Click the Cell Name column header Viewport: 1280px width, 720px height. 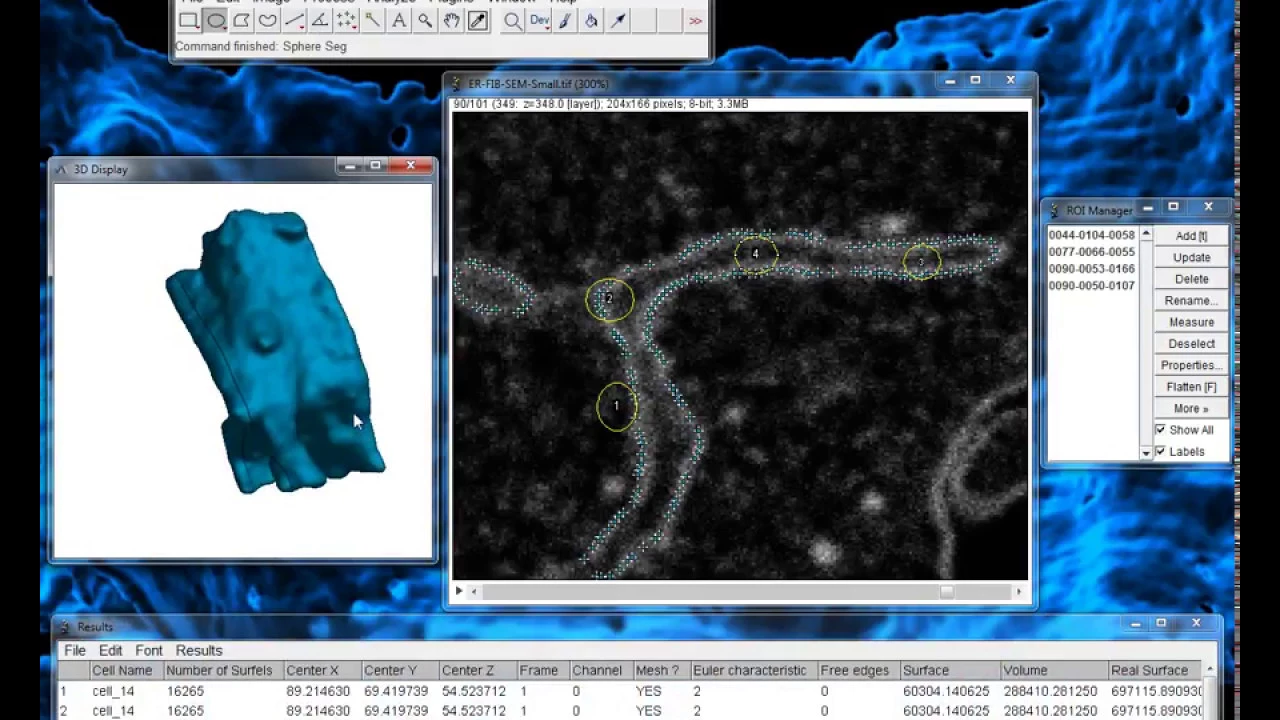tap(122, 670)
